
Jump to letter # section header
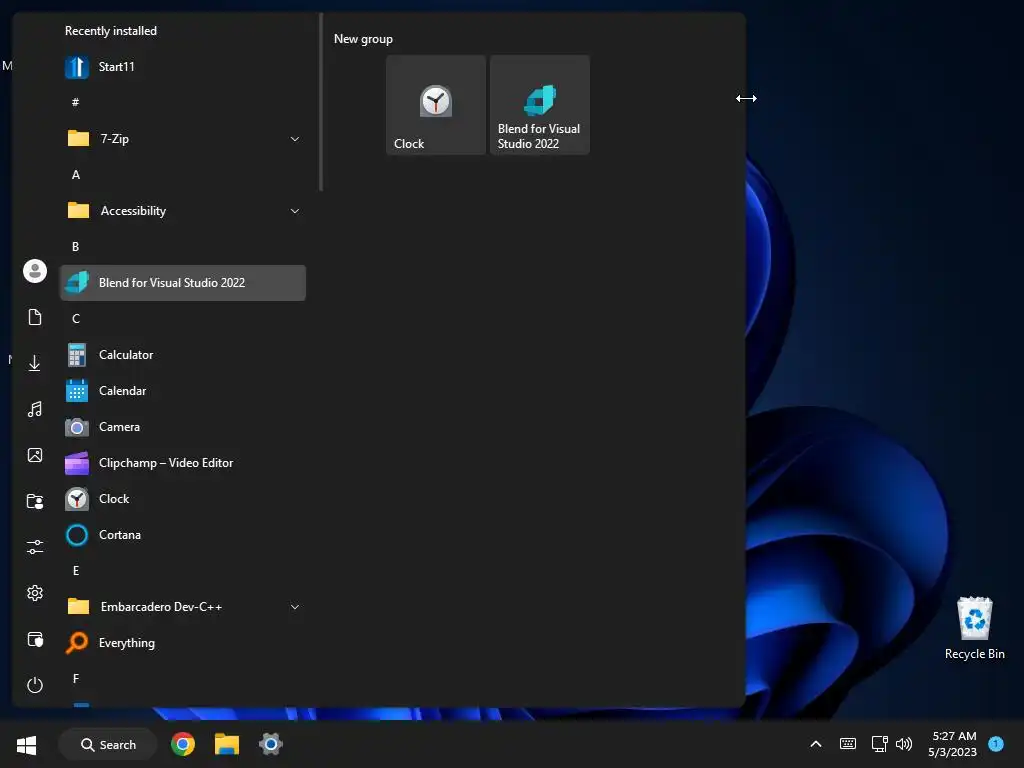pos(76,103)
